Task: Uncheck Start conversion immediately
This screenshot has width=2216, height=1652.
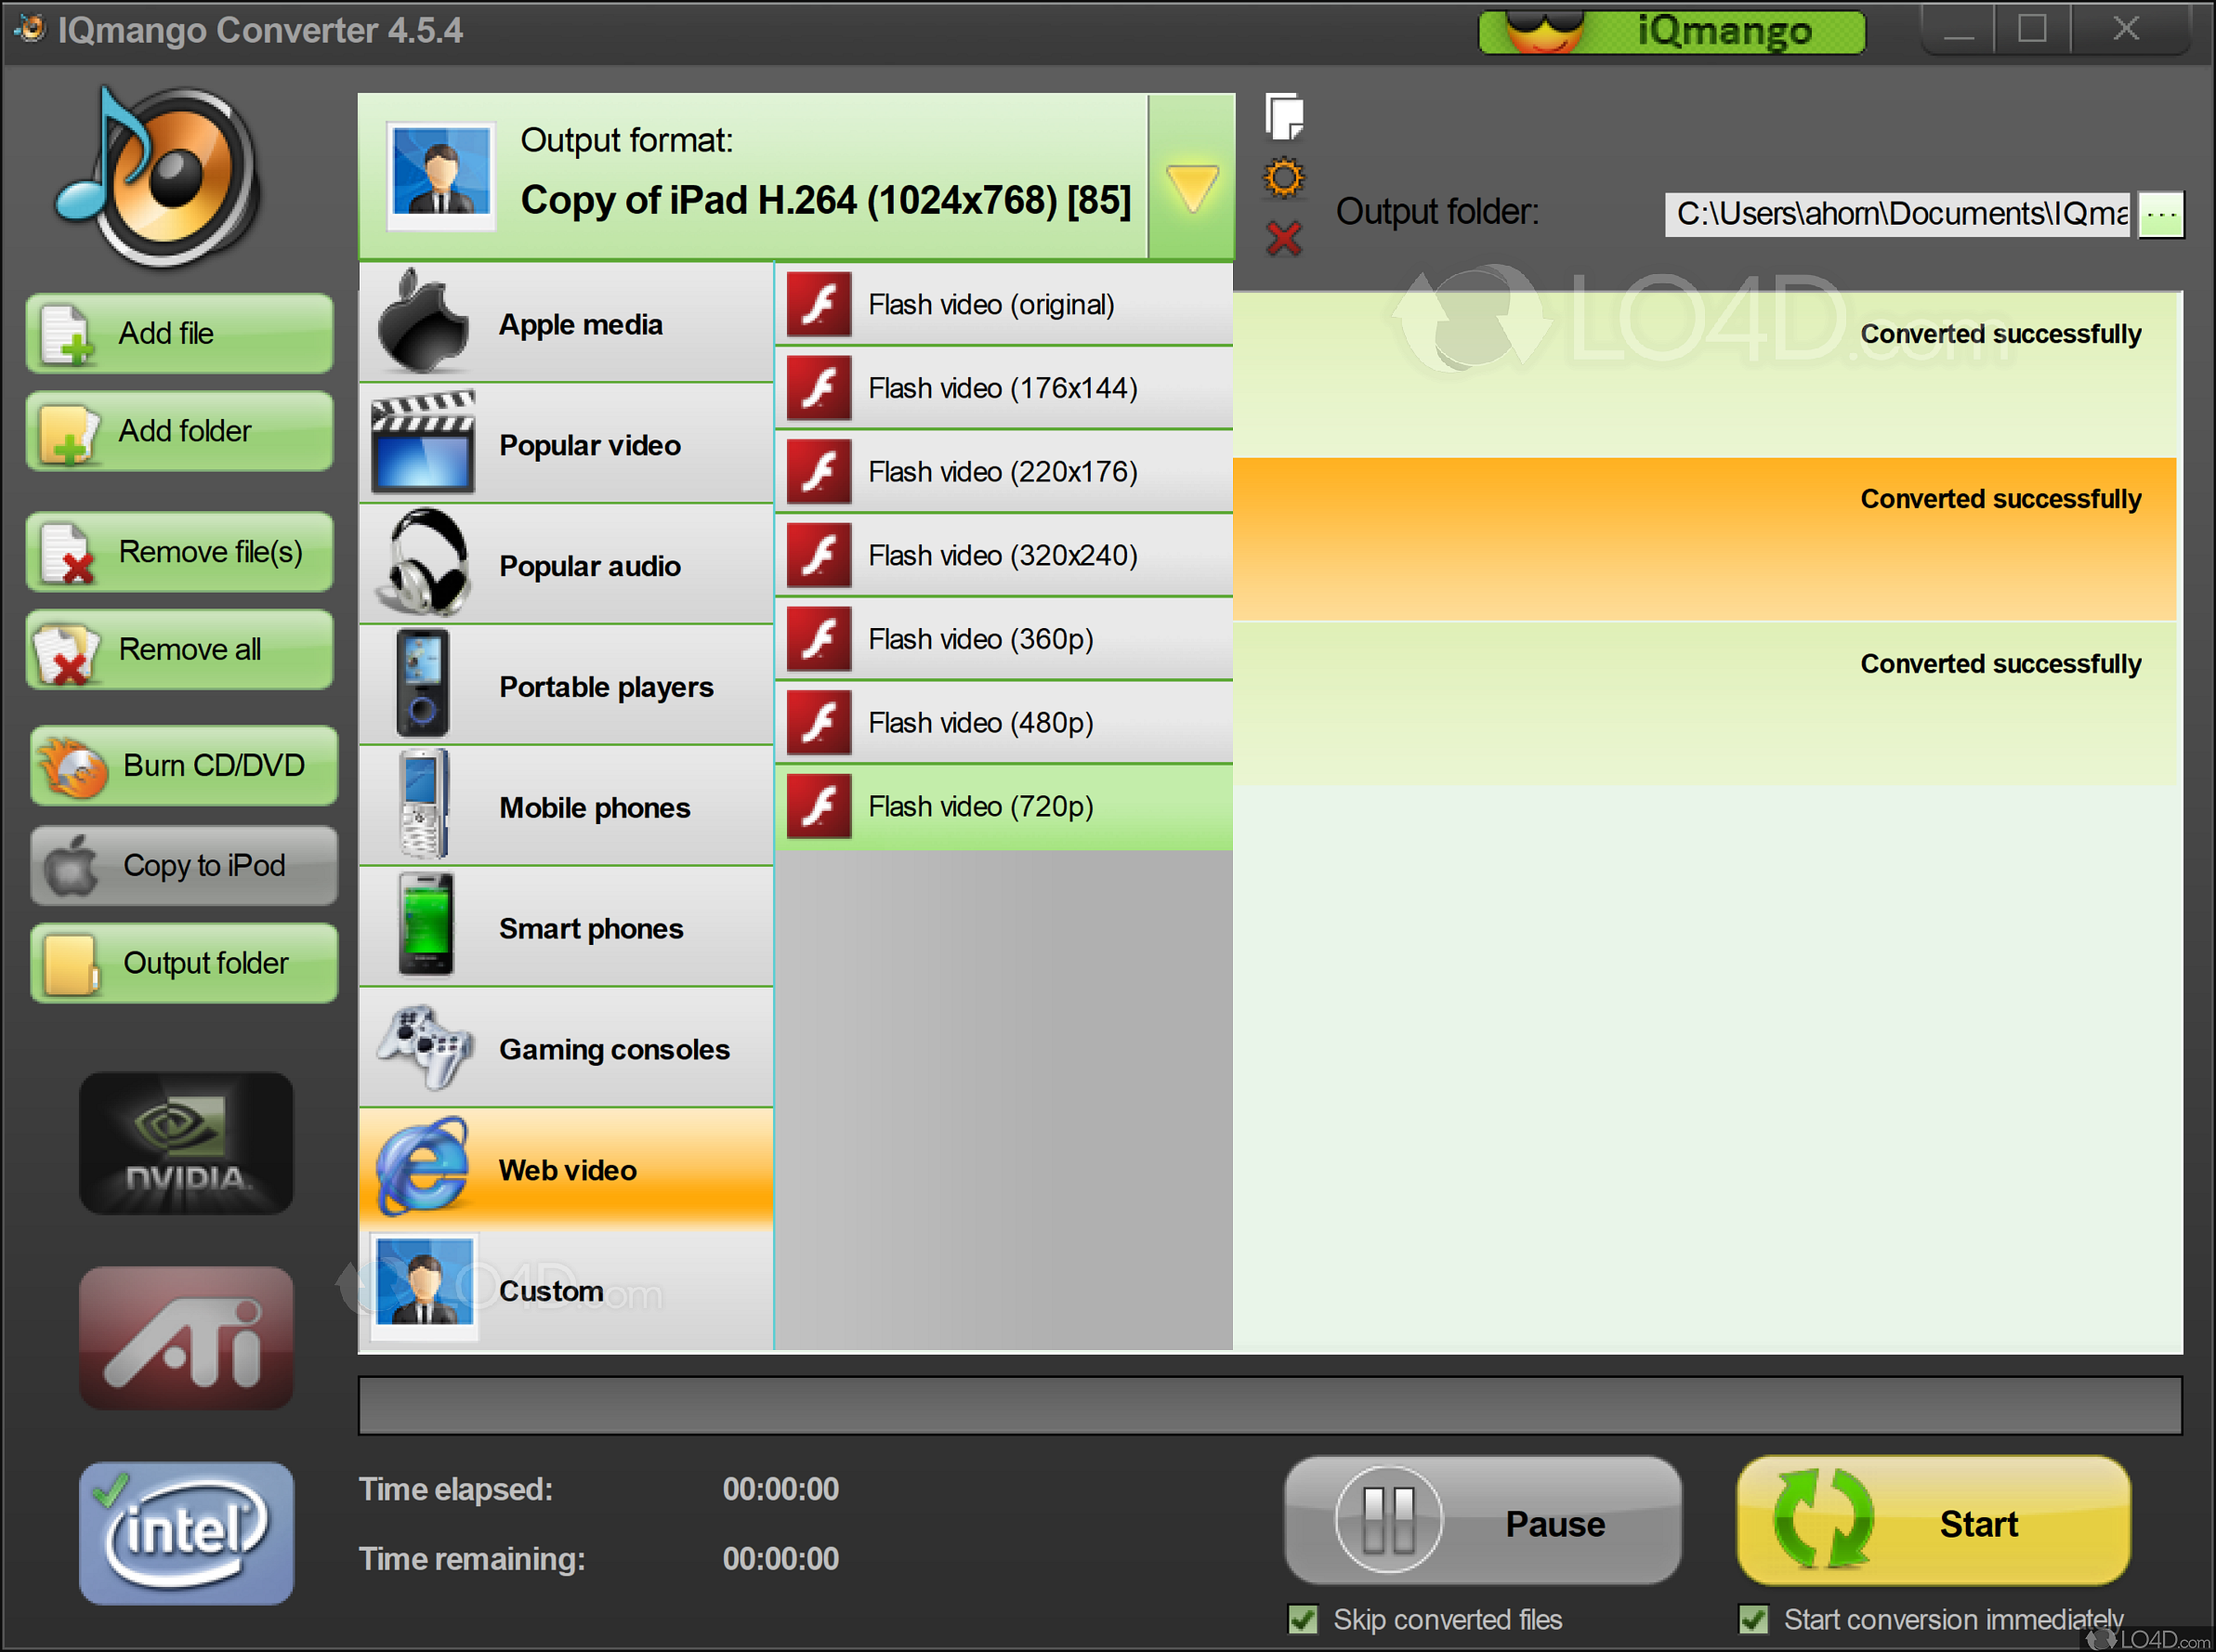Action: click(x=1754, y=1619)
